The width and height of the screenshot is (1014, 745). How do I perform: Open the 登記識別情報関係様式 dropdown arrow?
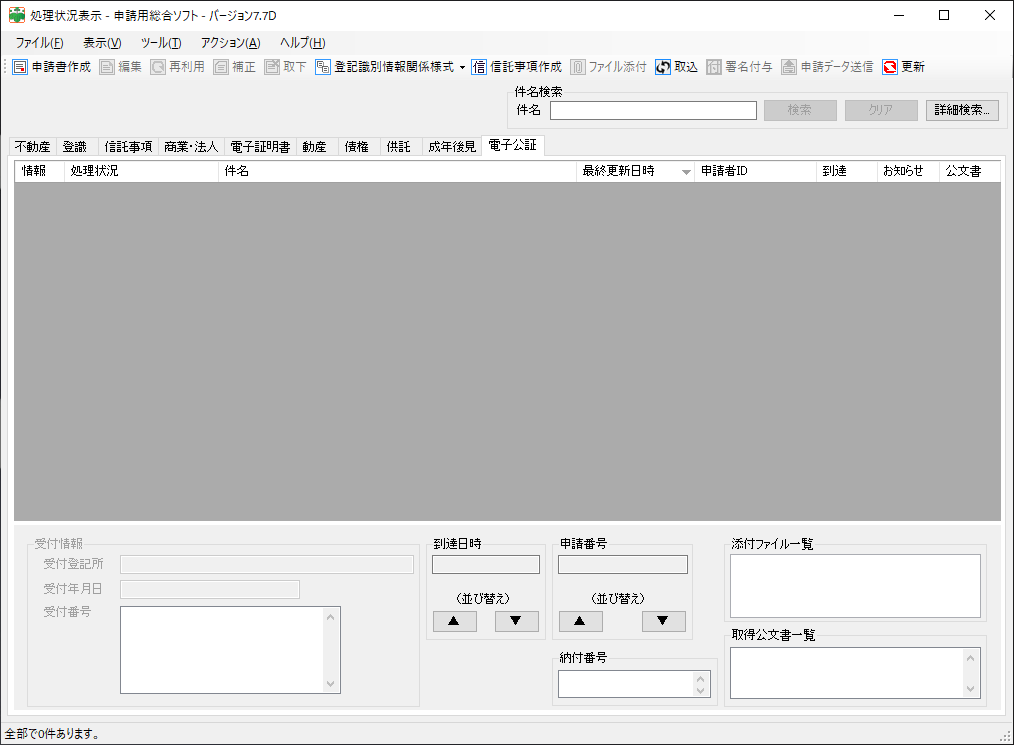click(462, 67)
